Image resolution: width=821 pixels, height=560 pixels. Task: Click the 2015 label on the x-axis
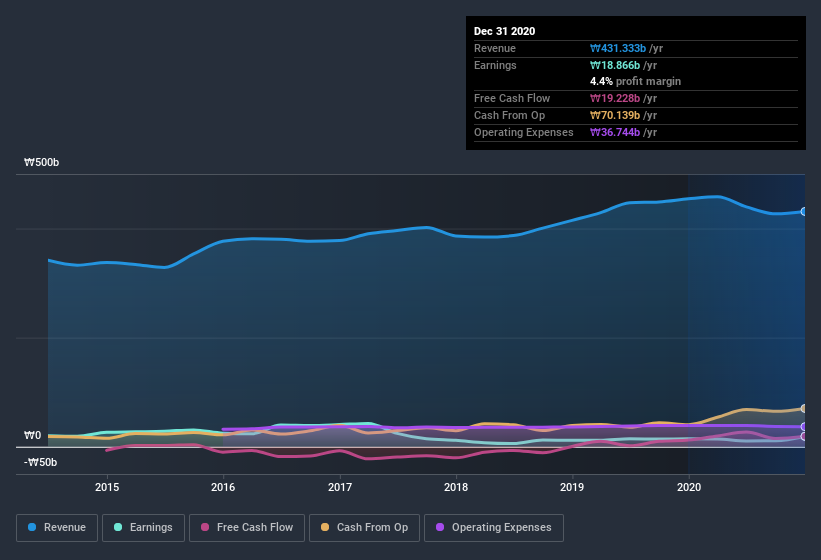click(x=107, y=487)
